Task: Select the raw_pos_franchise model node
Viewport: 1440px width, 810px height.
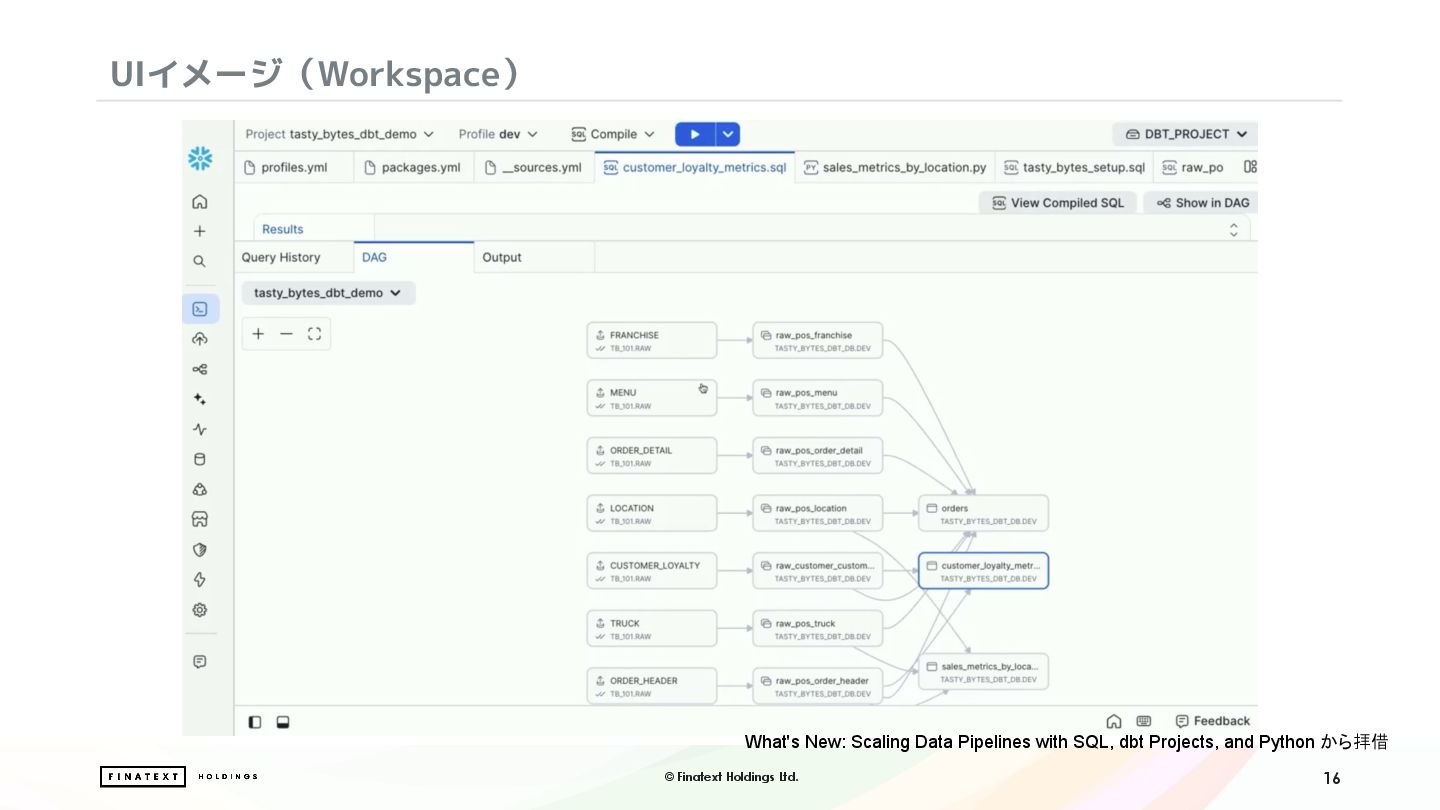Action: (818, 341)
